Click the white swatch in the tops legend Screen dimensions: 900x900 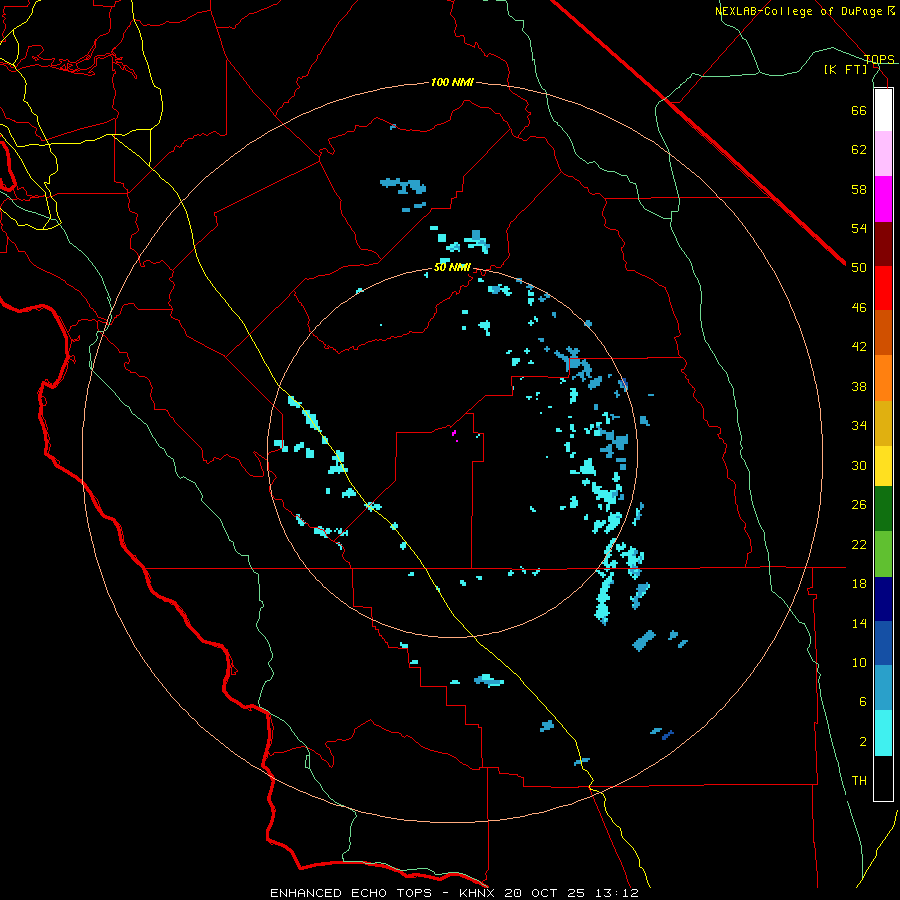[883, 110]
